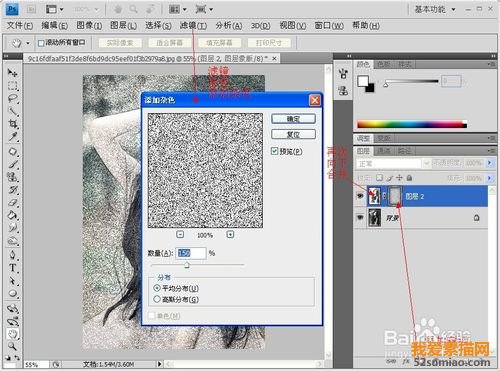Select the Eraser tool
500x371 pixels.
coord(13,202)
